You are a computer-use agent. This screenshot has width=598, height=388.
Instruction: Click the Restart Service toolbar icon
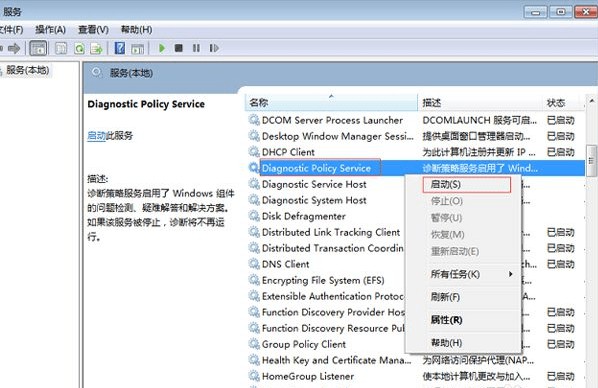tap(214, 48)
